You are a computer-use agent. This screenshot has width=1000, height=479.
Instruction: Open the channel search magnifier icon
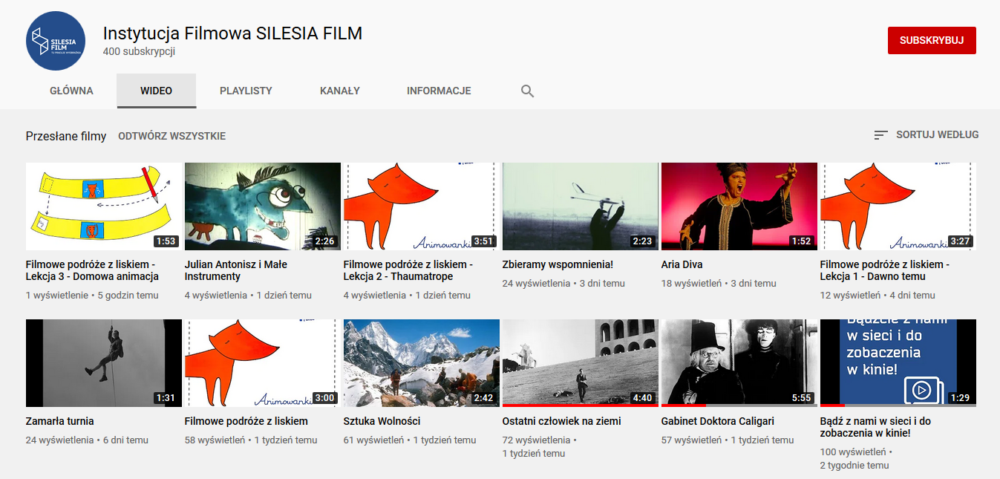527,91
